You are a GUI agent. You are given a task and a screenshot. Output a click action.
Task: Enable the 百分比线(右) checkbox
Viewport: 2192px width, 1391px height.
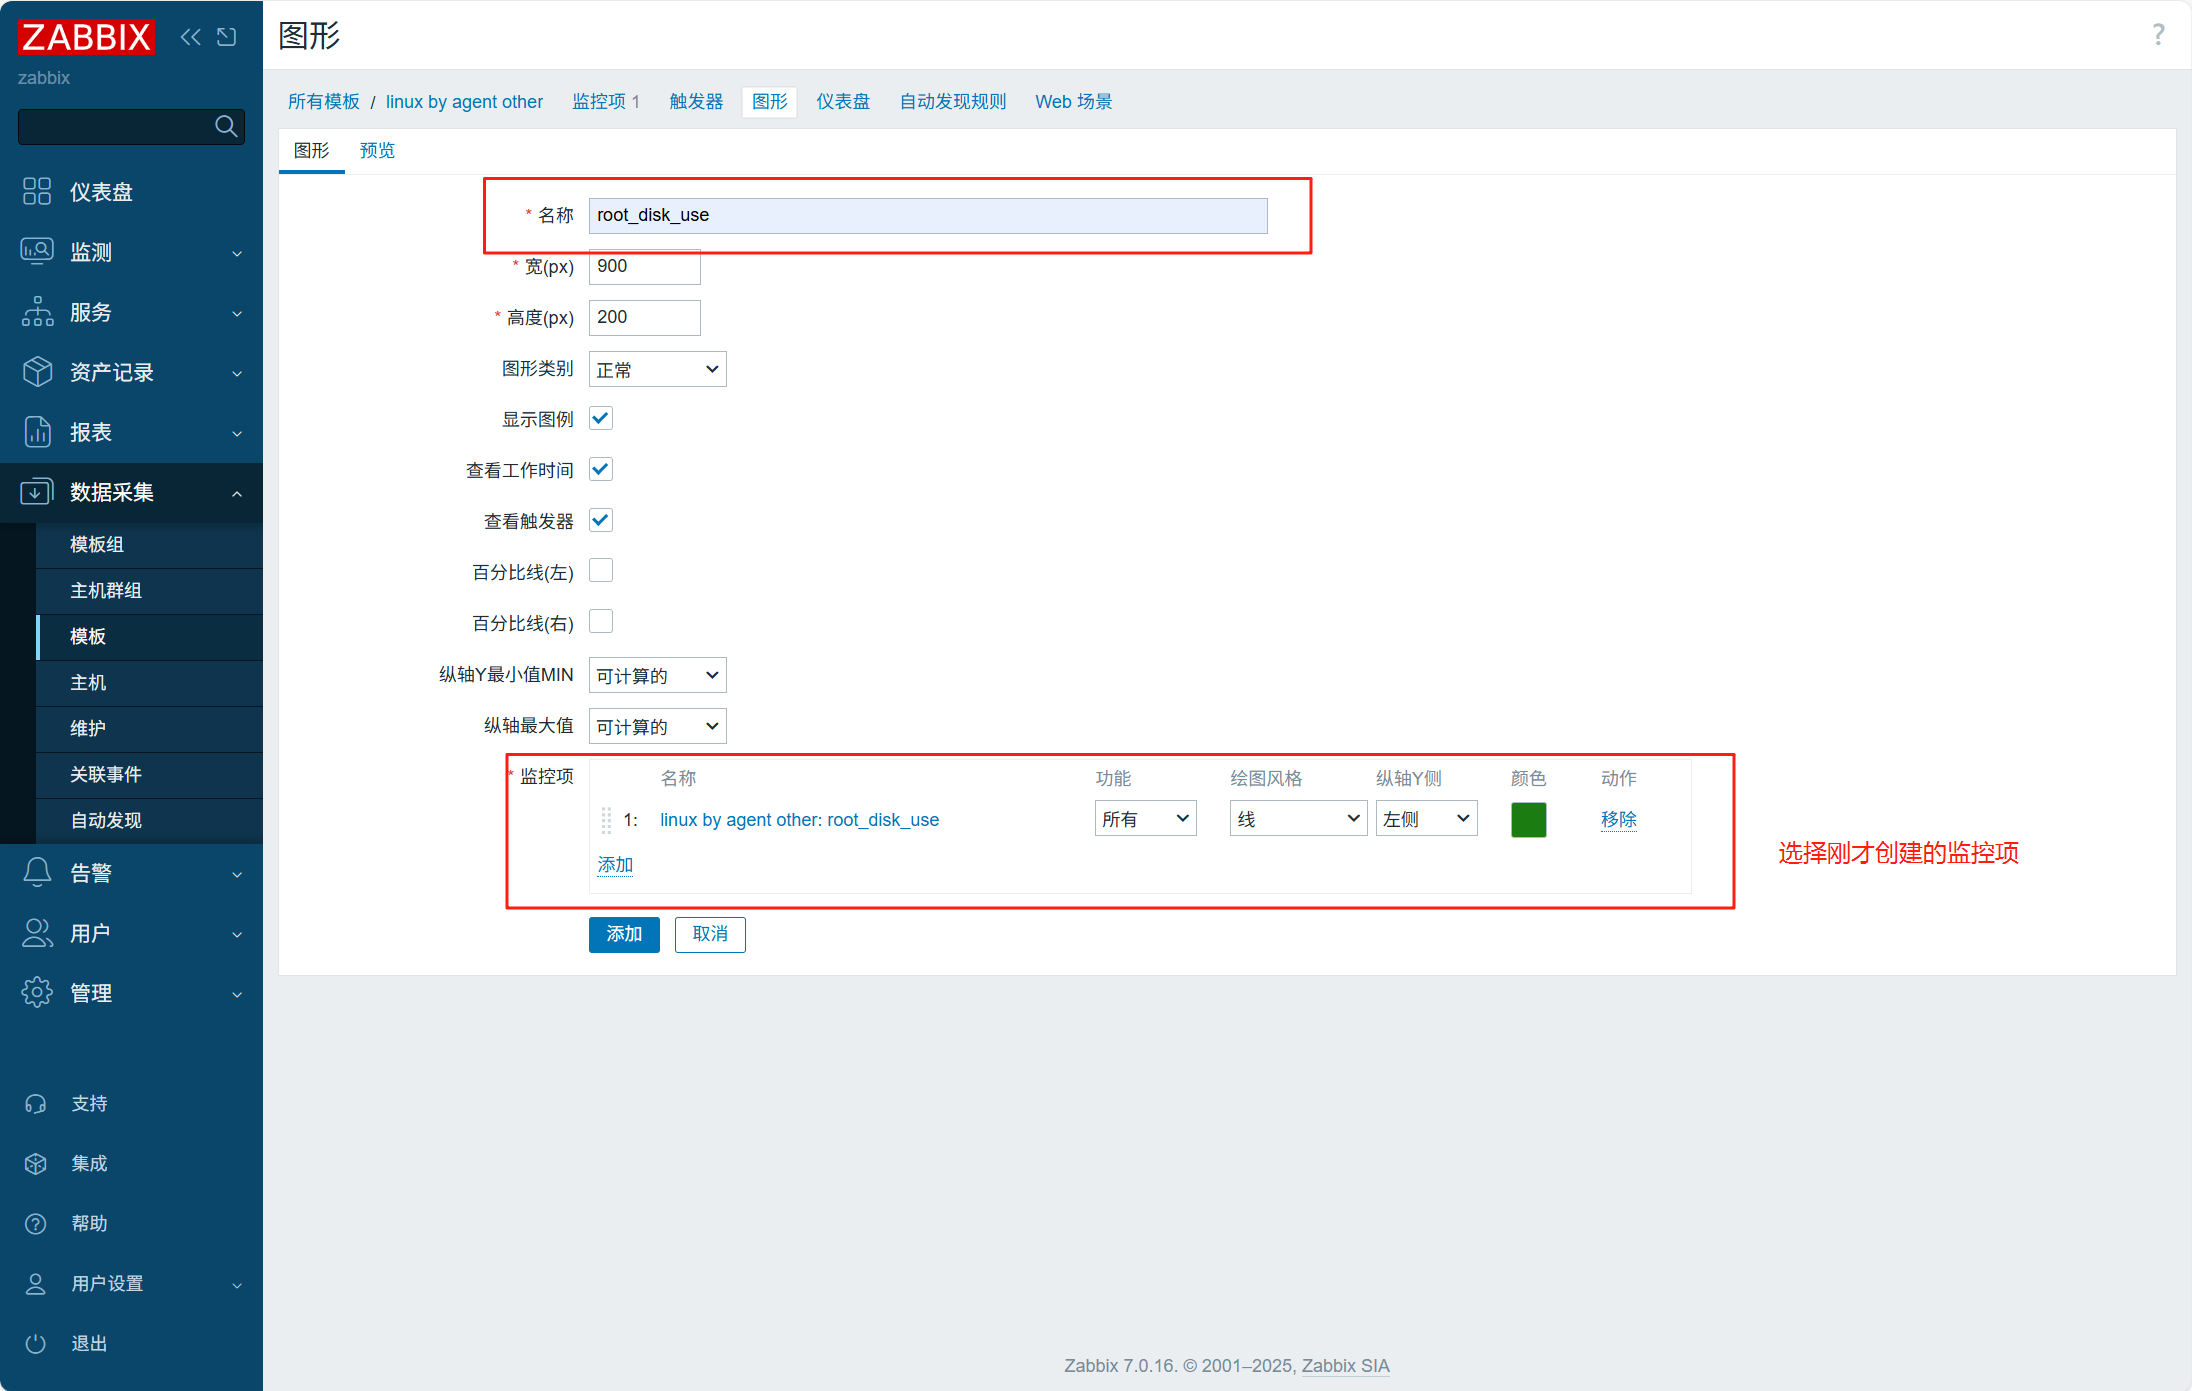pyautogui.click(x=601, y=622)
